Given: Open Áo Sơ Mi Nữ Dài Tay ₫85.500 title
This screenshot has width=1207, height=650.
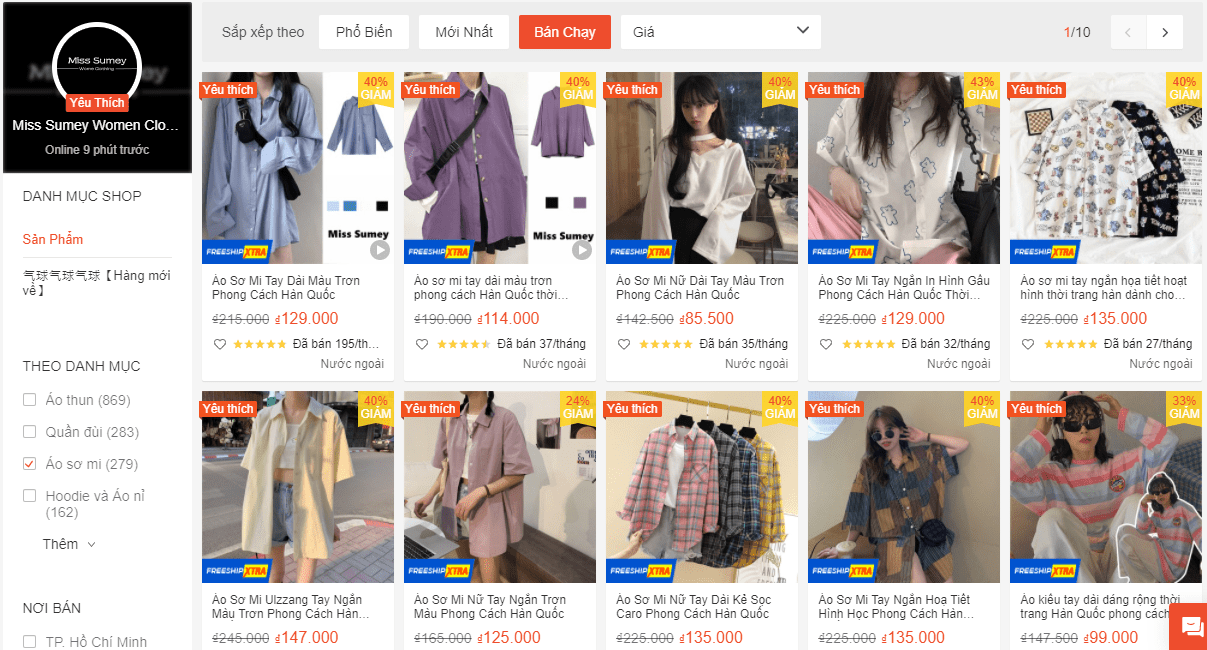Looking at the screenshot, I should point(700,288).
